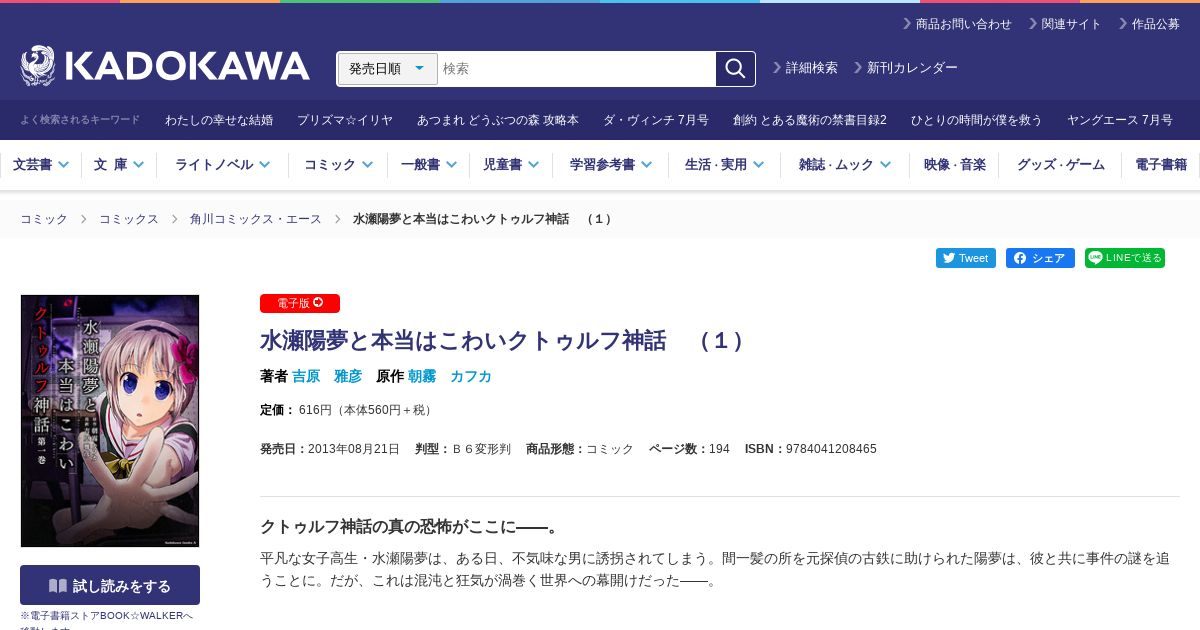Select keyword 創約 とある魔術の禁書目録2
Image resolution: width=1200 pixels, height=630 pixels.
(810, 120)
